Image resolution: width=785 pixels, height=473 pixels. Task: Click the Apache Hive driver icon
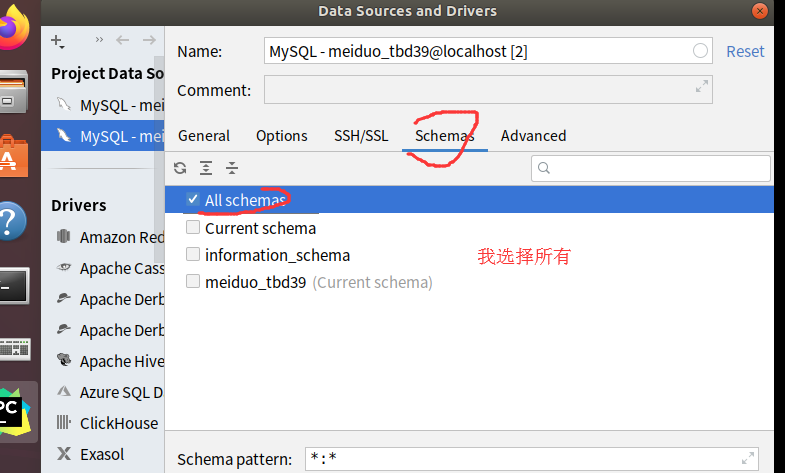coord(64,359)
